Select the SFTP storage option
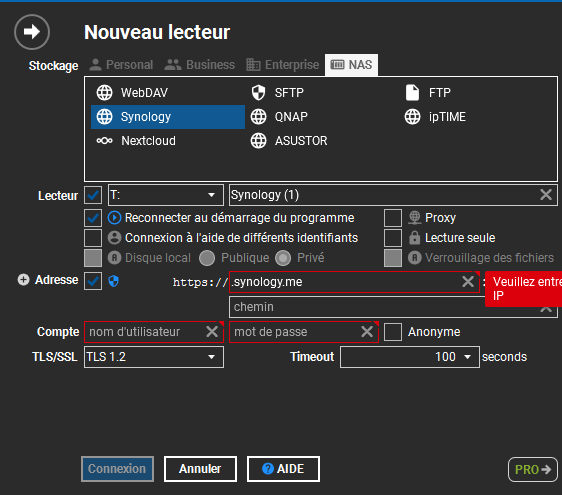 coord(322,93)
